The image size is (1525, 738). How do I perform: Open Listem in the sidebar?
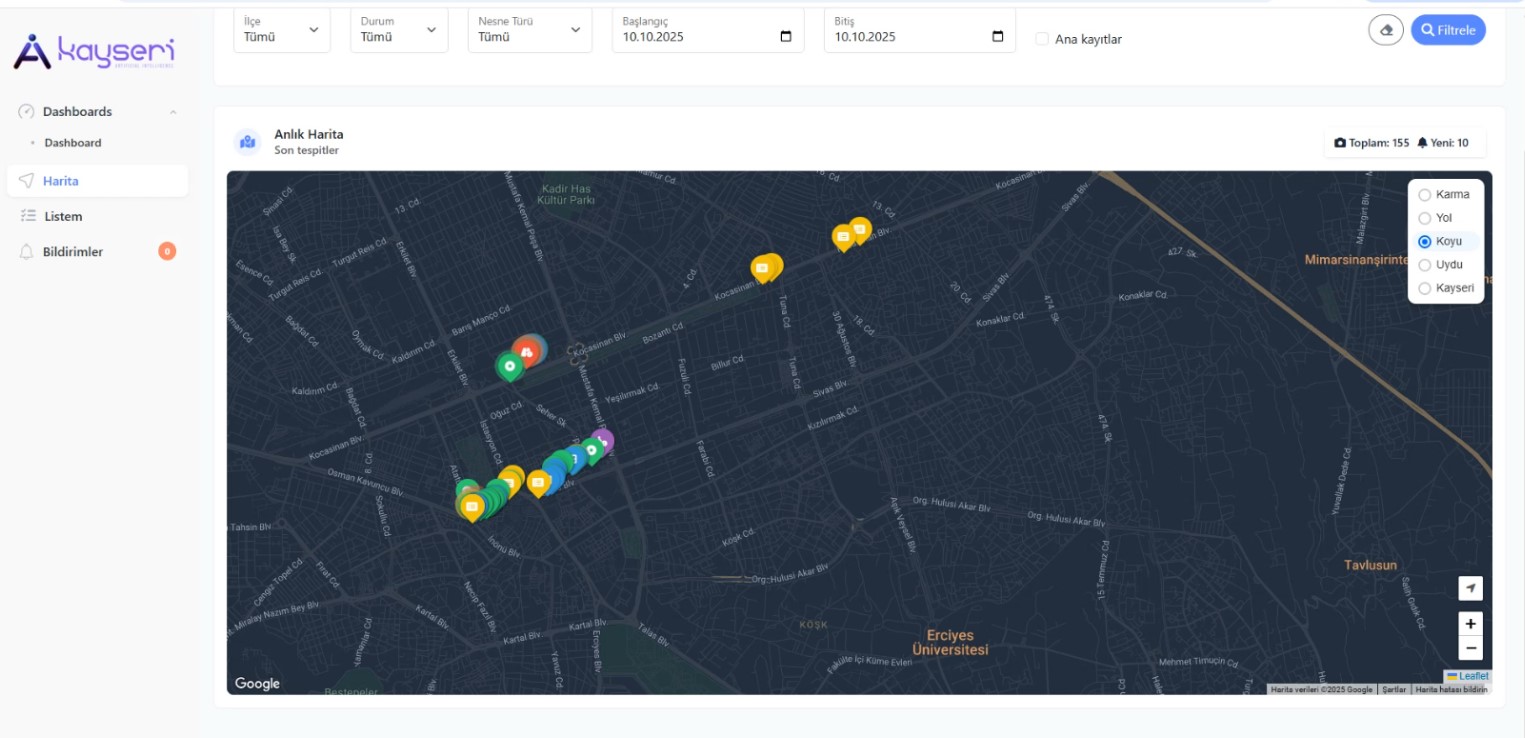63,216
